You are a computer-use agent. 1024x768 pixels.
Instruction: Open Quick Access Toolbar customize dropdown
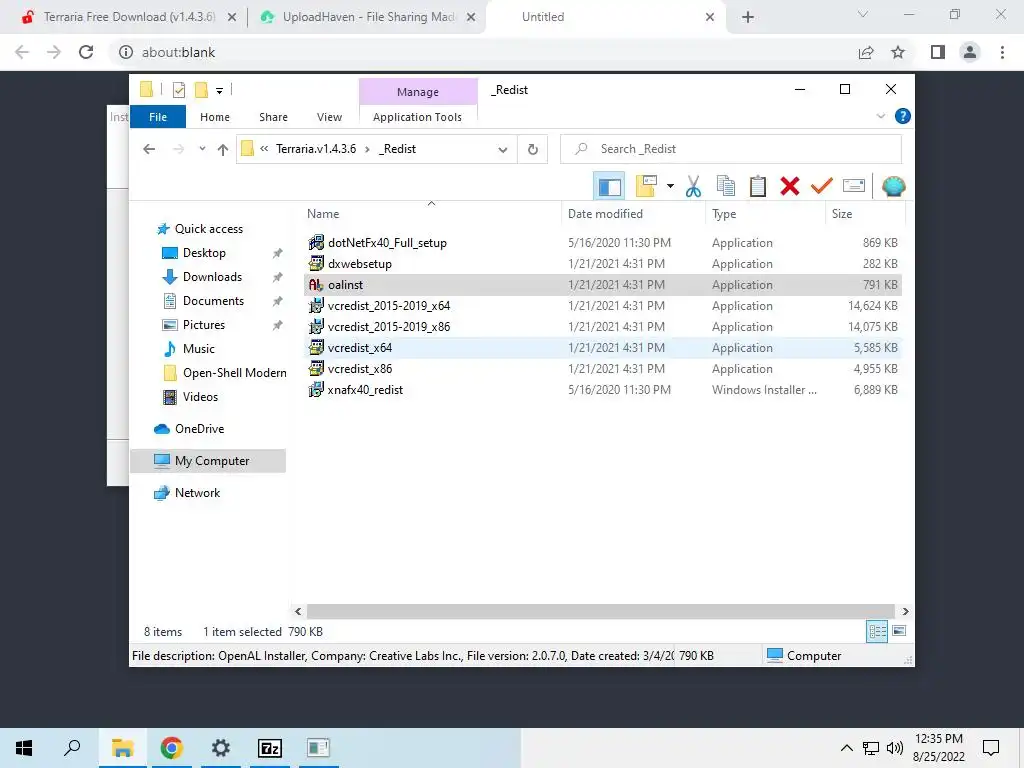point(219,91)
